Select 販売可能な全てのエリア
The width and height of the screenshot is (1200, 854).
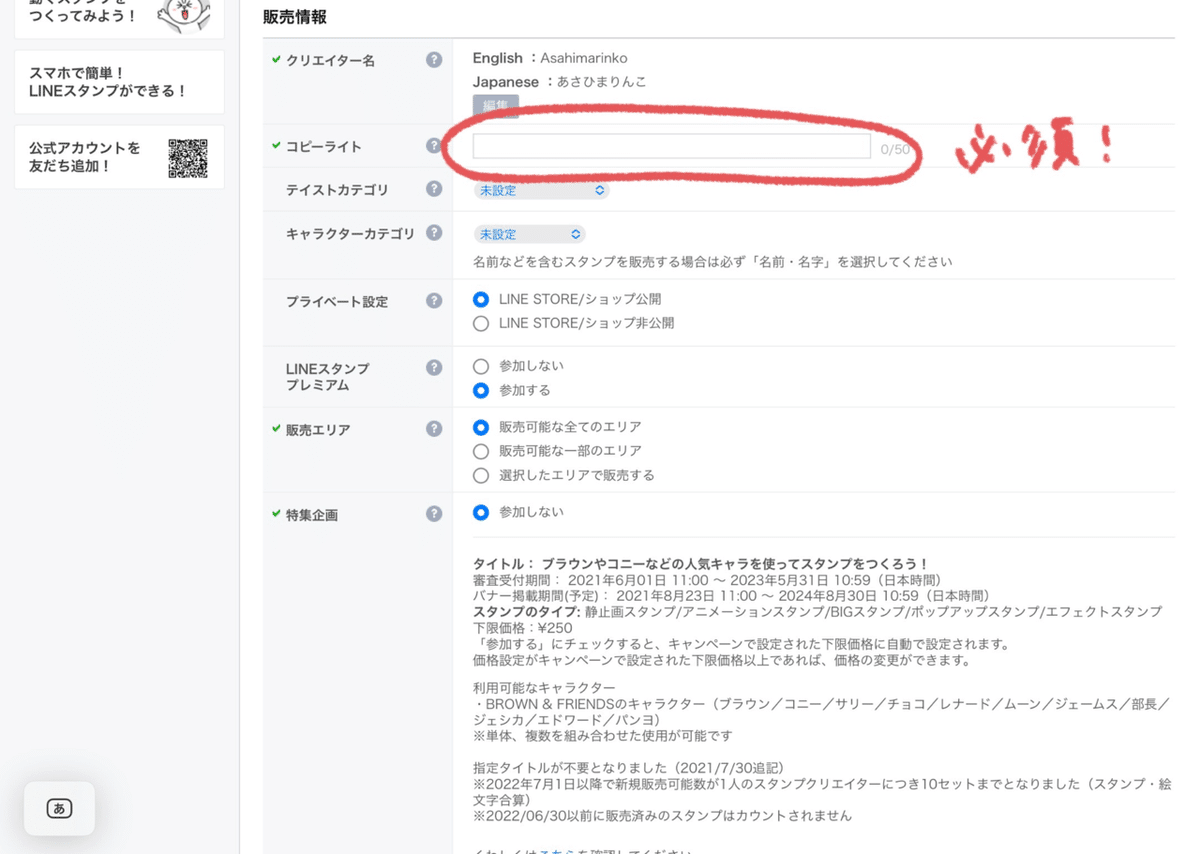(x=481, y=427)
